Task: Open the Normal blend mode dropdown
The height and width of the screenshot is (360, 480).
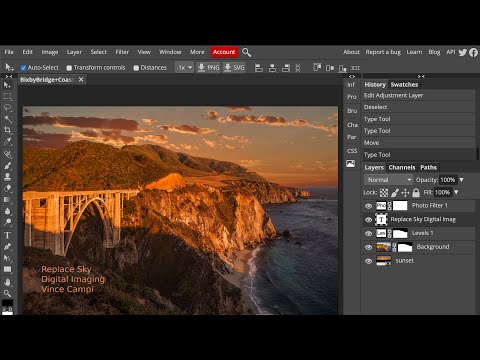Action: [388, 180]
